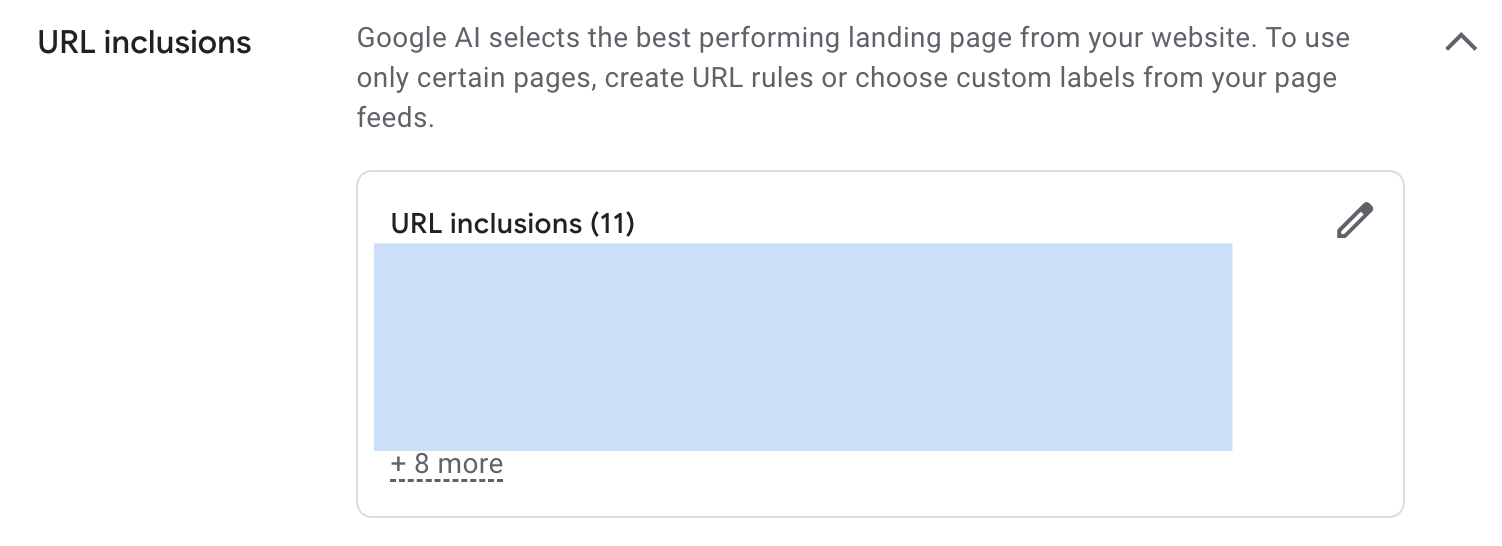
Task: Click the pencil edit icon
Action: [x=1355, y=221]
